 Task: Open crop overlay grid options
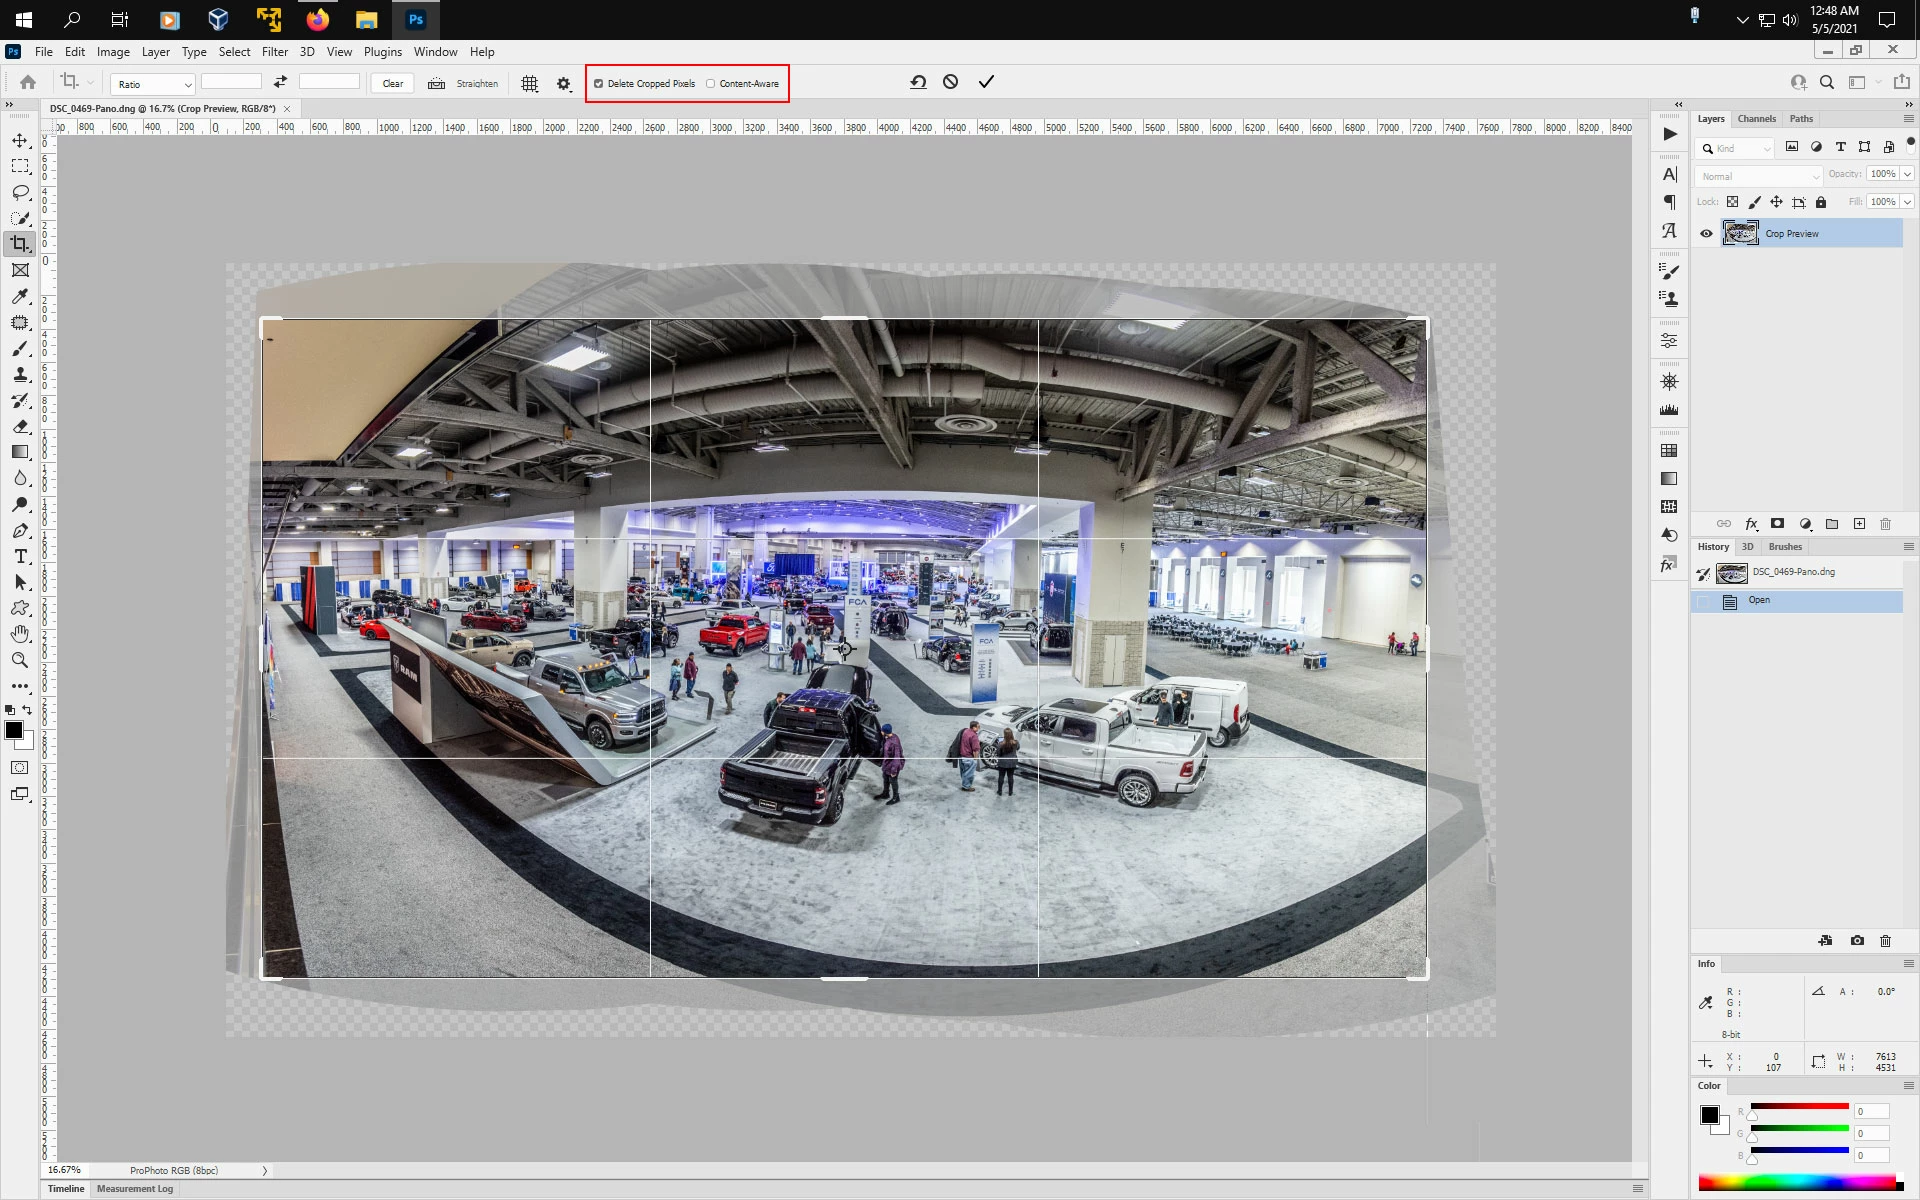coord(530,84)
